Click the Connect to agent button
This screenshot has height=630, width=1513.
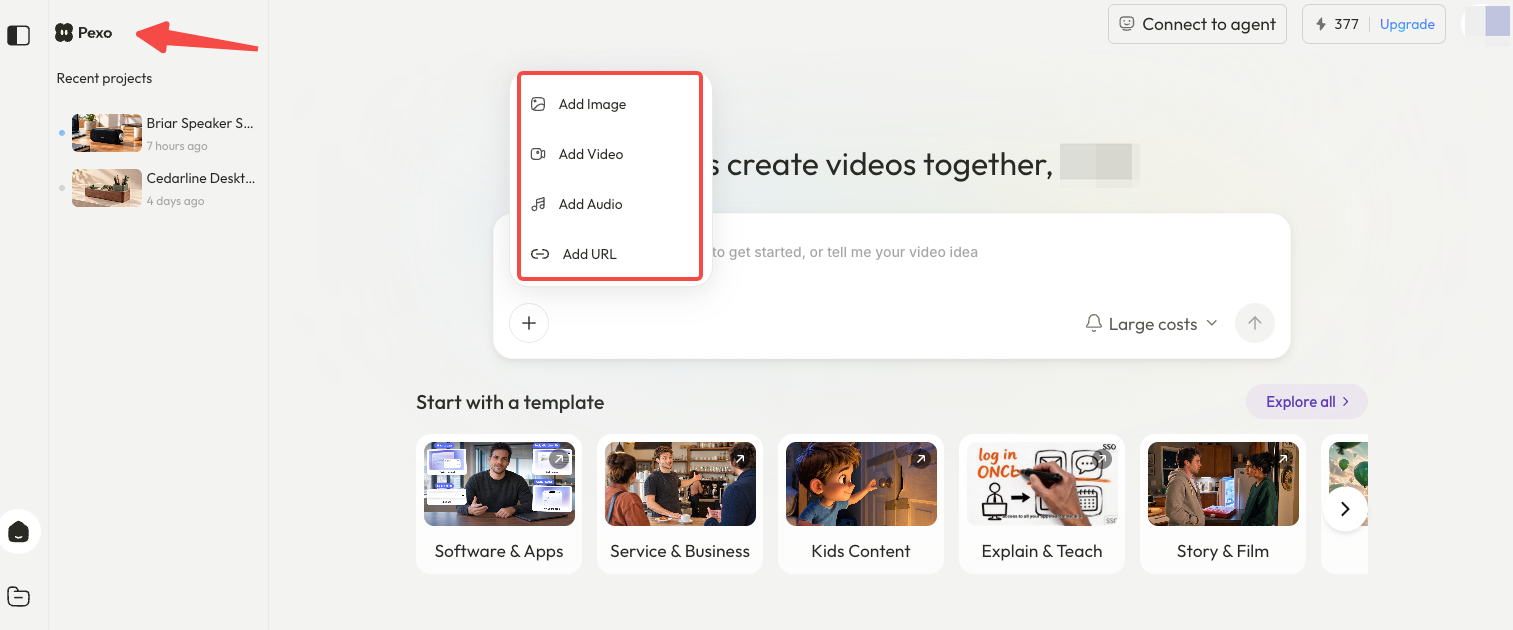click(1197, 24)
